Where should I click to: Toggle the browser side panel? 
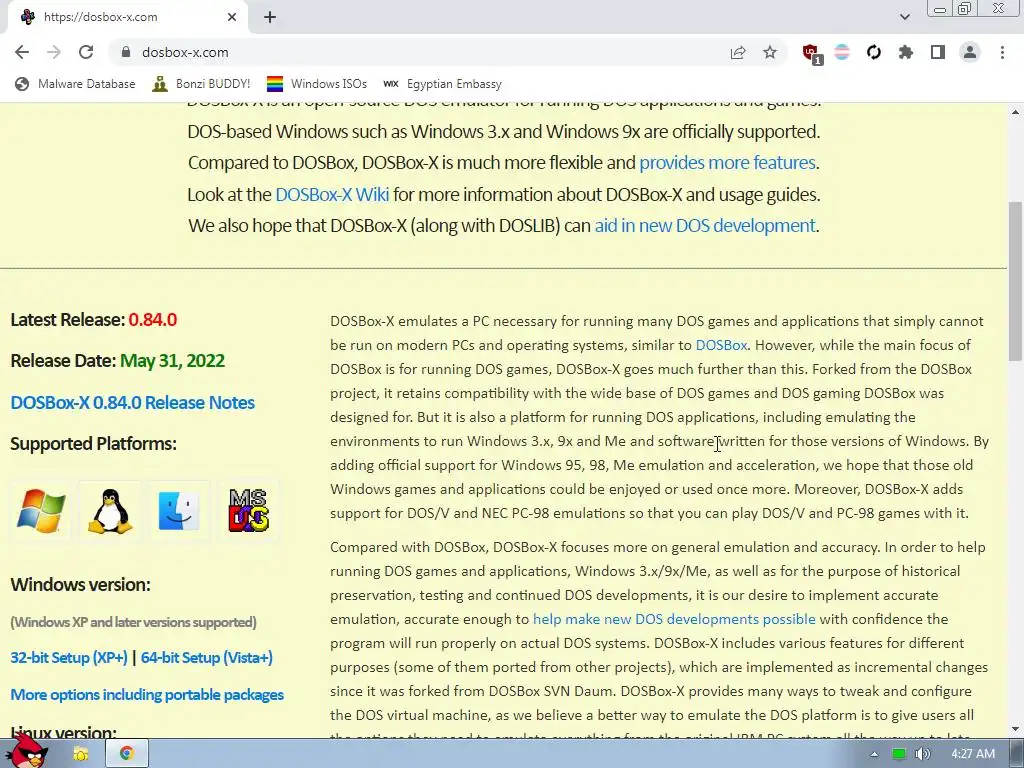938,52
